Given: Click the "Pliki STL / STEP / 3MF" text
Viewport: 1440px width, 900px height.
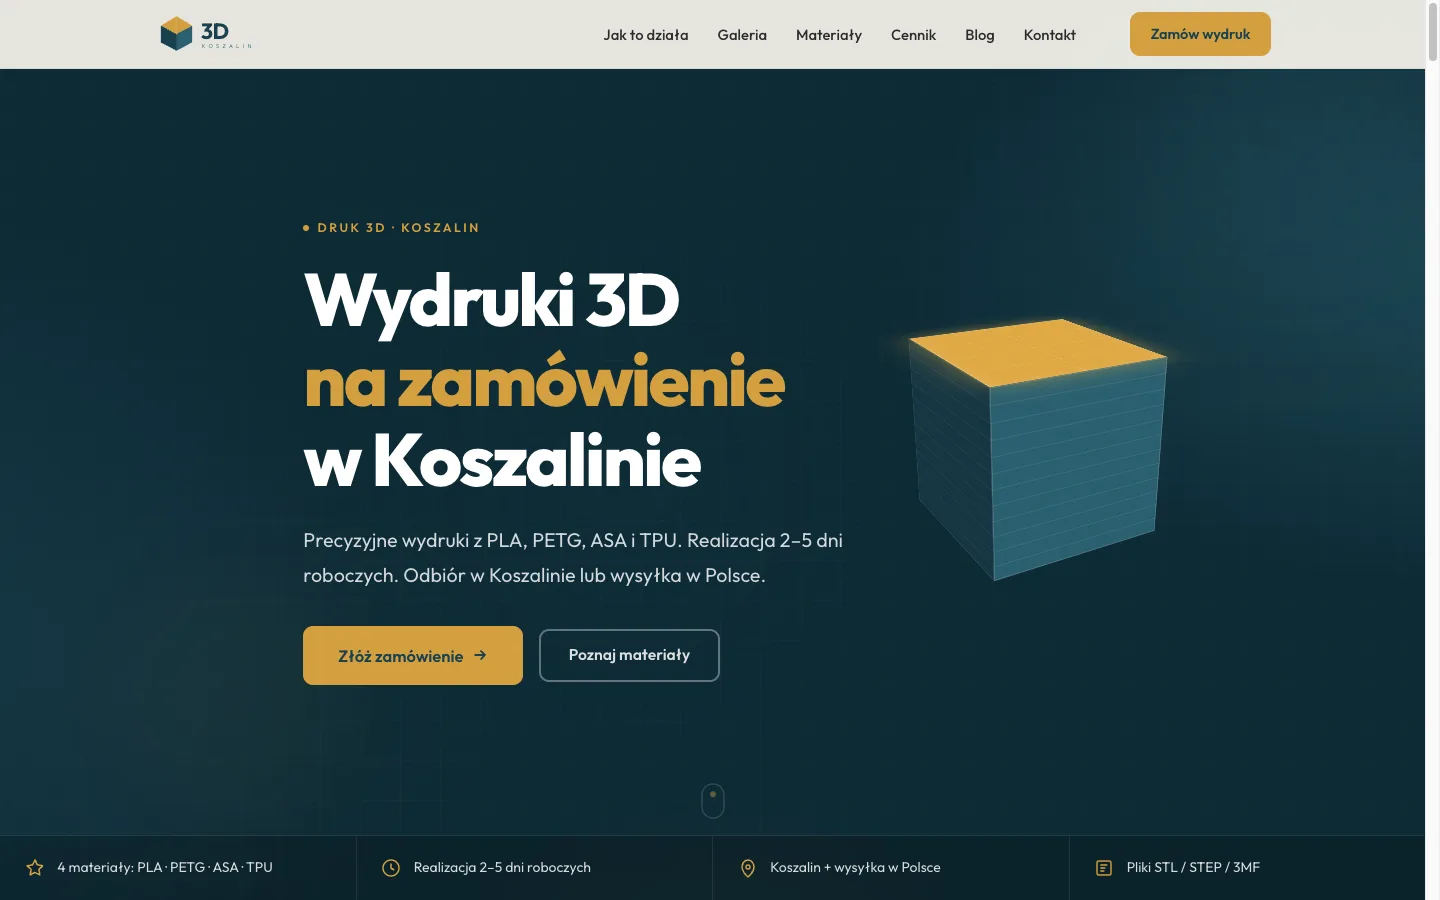Looking at the screenshot, I should pyautogui.click(x=1193, y=867).
